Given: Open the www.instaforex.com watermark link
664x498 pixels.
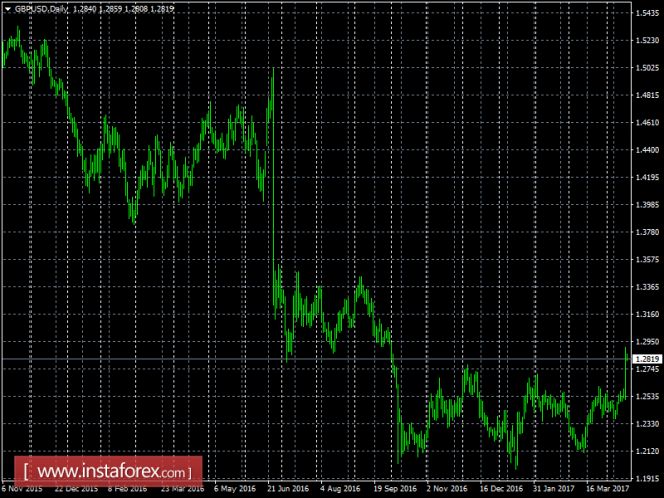Looking at the screenshot, I should coord(108,471).
